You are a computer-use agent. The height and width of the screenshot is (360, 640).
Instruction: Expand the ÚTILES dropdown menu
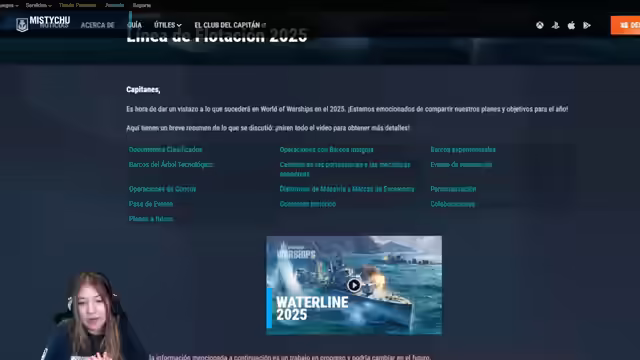(167, 25)
